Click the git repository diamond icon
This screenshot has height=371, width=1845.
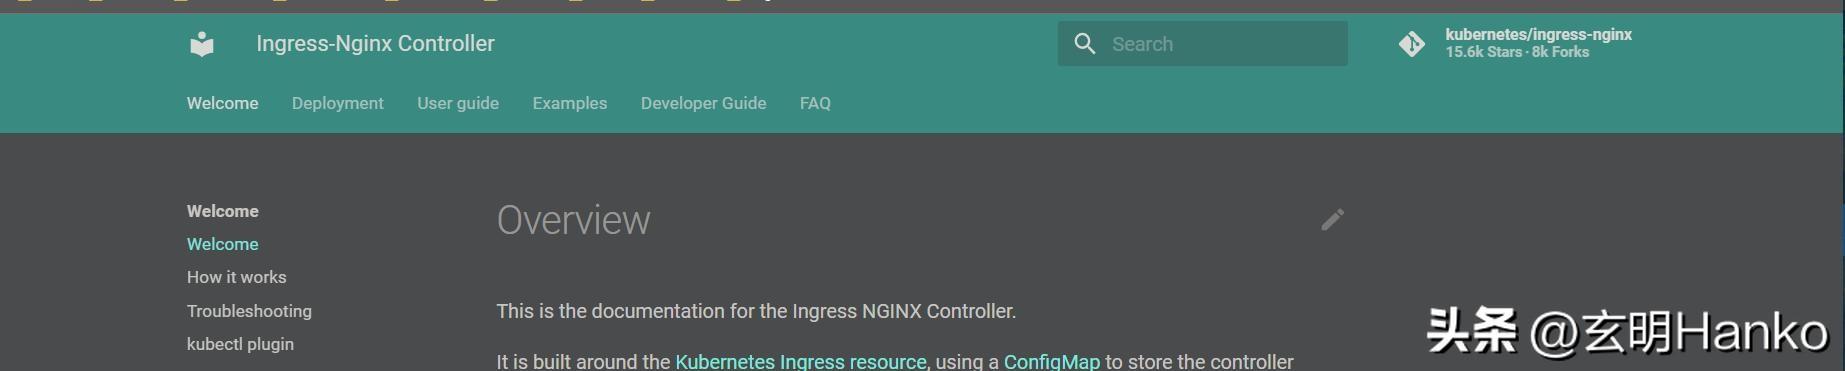click(x=1411, y=44)
